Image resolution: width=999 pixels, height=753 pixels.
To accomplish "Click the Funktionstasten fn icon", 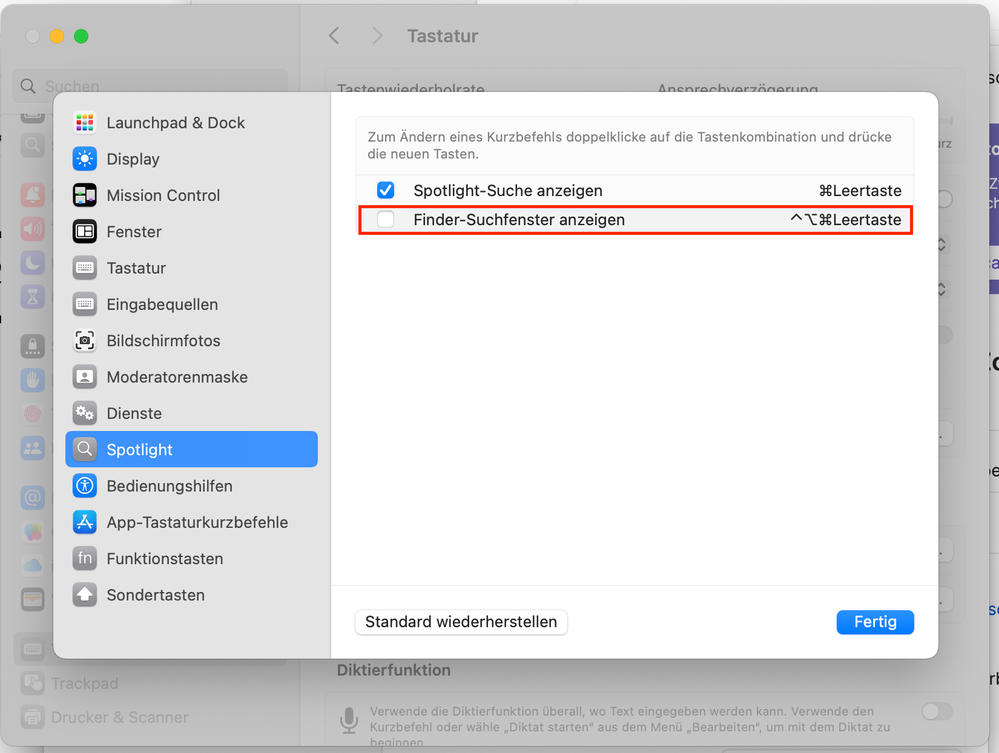I will click(85, 558).
